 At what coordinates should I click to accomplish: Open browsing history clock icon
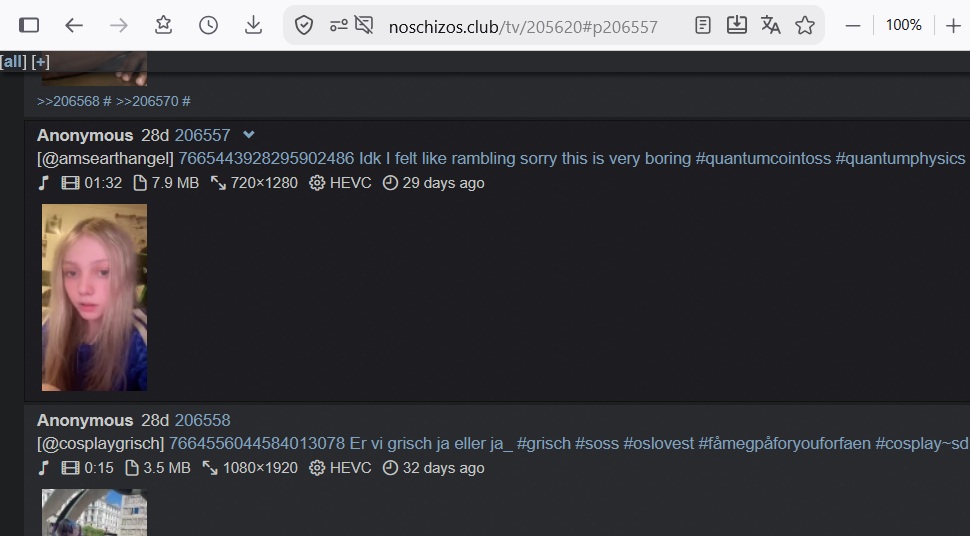(208, 25)
